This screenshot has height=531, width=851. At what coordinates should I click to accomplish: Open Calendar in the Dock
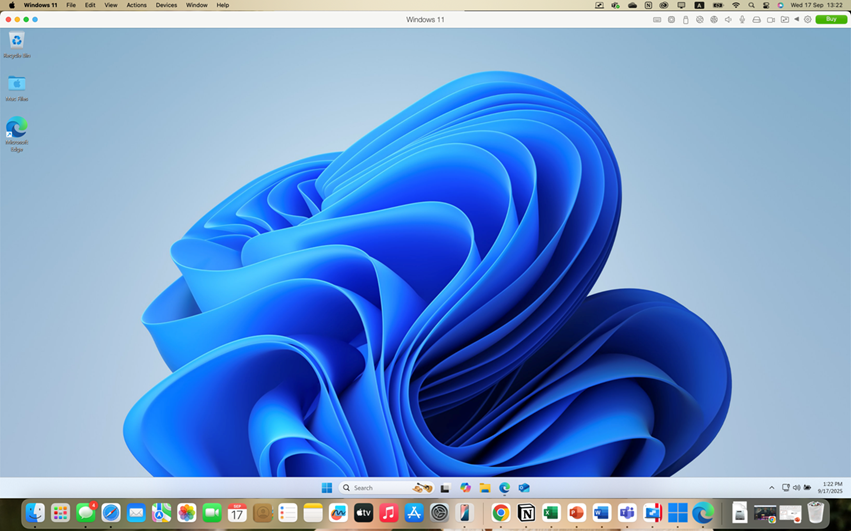237,512
